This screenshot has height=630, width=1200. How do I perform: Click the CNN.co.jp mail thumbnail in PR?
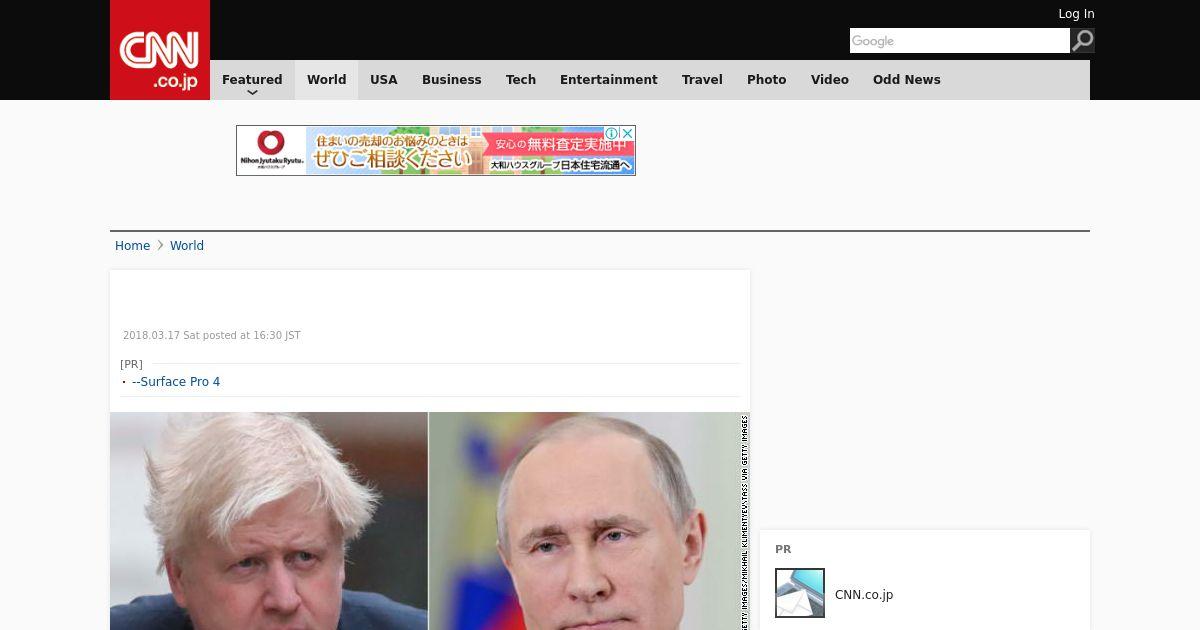(x=800, y=593)
